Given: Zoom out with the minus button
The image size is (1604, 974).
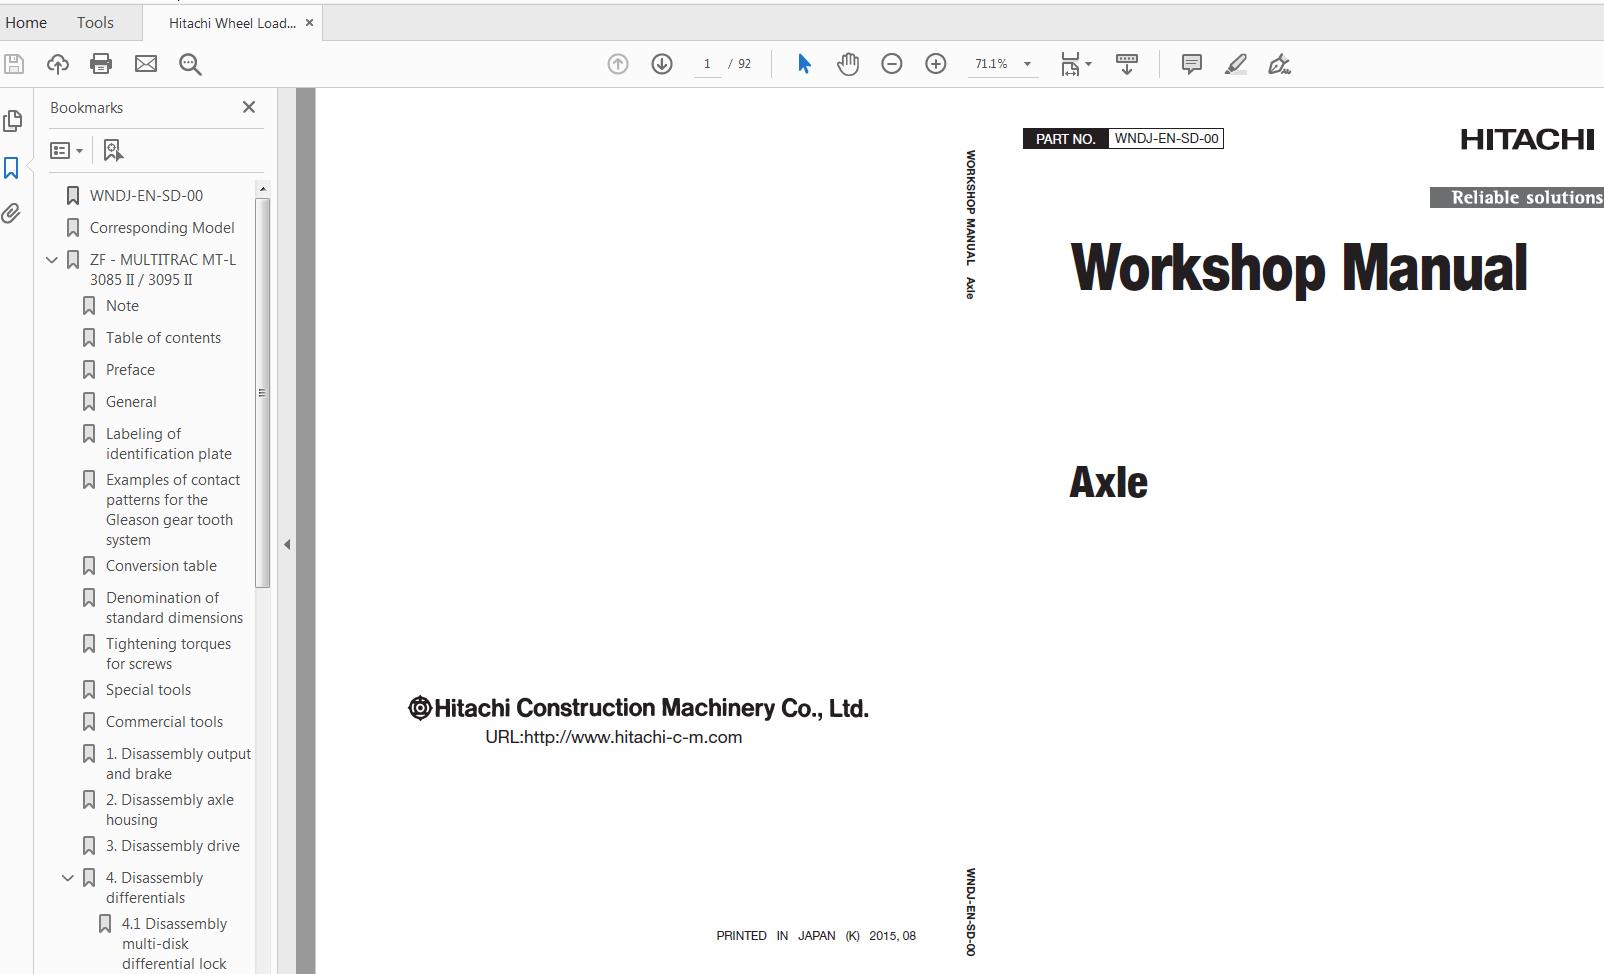Looking at the screenshot, I should [892, 64].
